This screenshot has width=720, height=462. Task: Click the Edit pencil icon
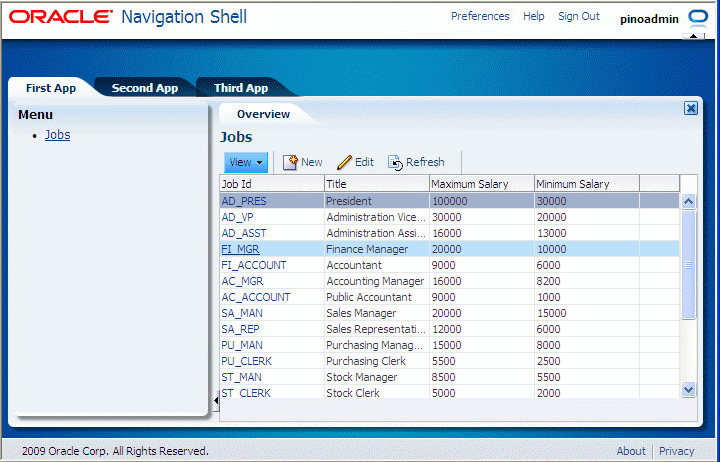point(344,162)
